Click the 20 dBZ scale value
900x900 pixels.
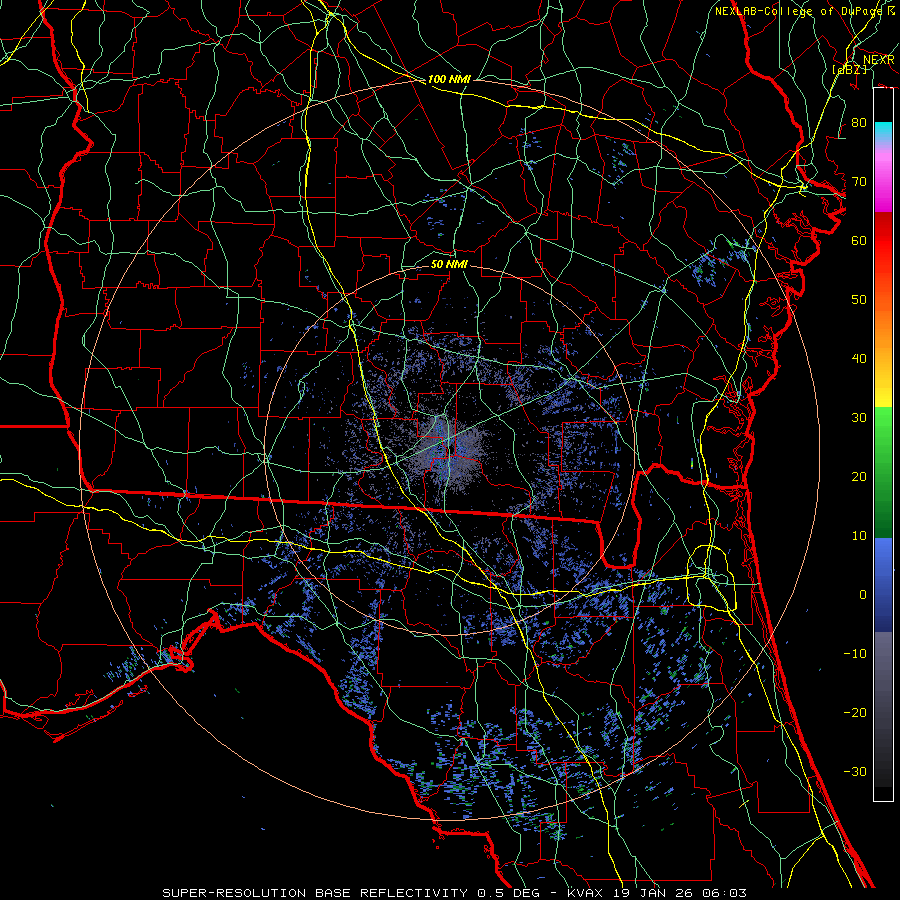pos(859,477)
